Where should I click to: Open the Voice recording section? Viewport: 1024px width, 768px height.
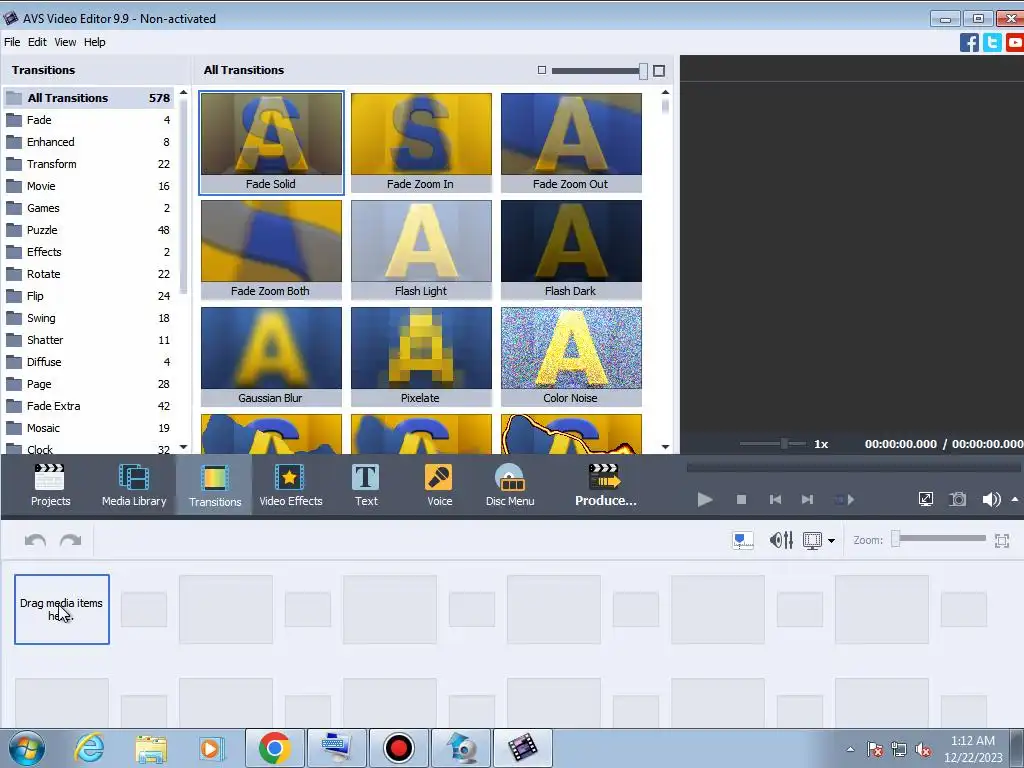pos(439,485)
